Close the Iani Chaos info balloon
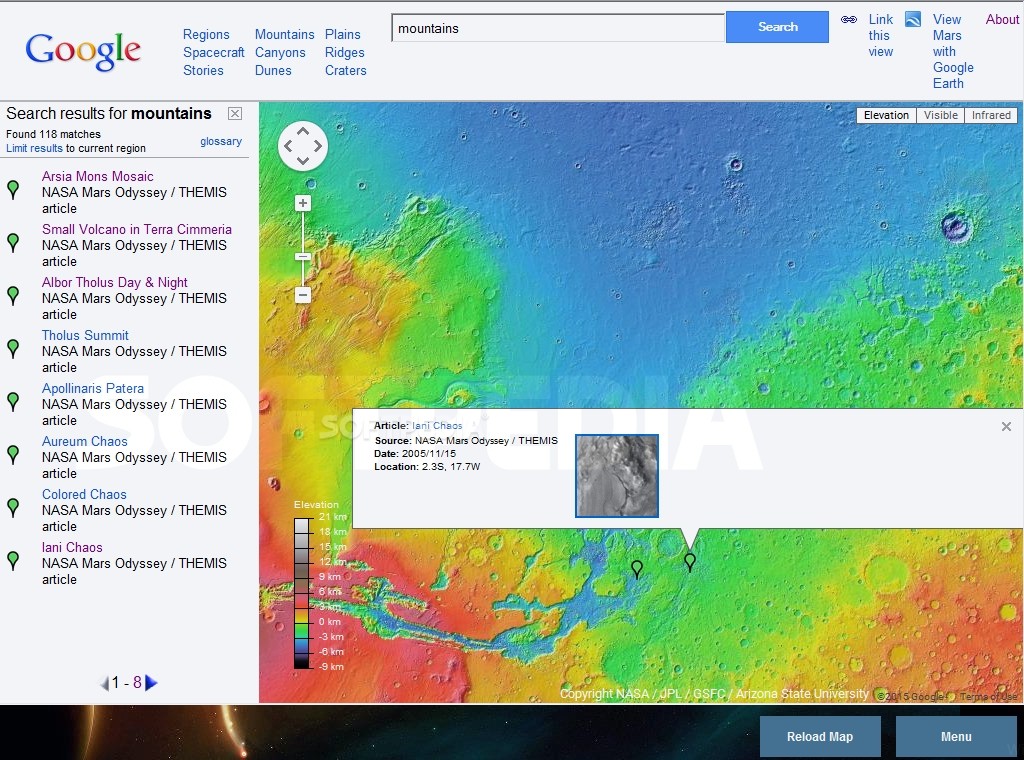The height and width of the screenshot is (760, 1024). tap(1006, 426)
